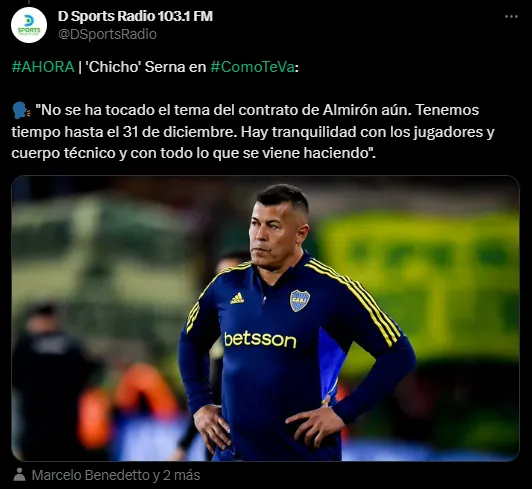Open the #AHORA hashtag
532x489 pixels.
(43, 67)
